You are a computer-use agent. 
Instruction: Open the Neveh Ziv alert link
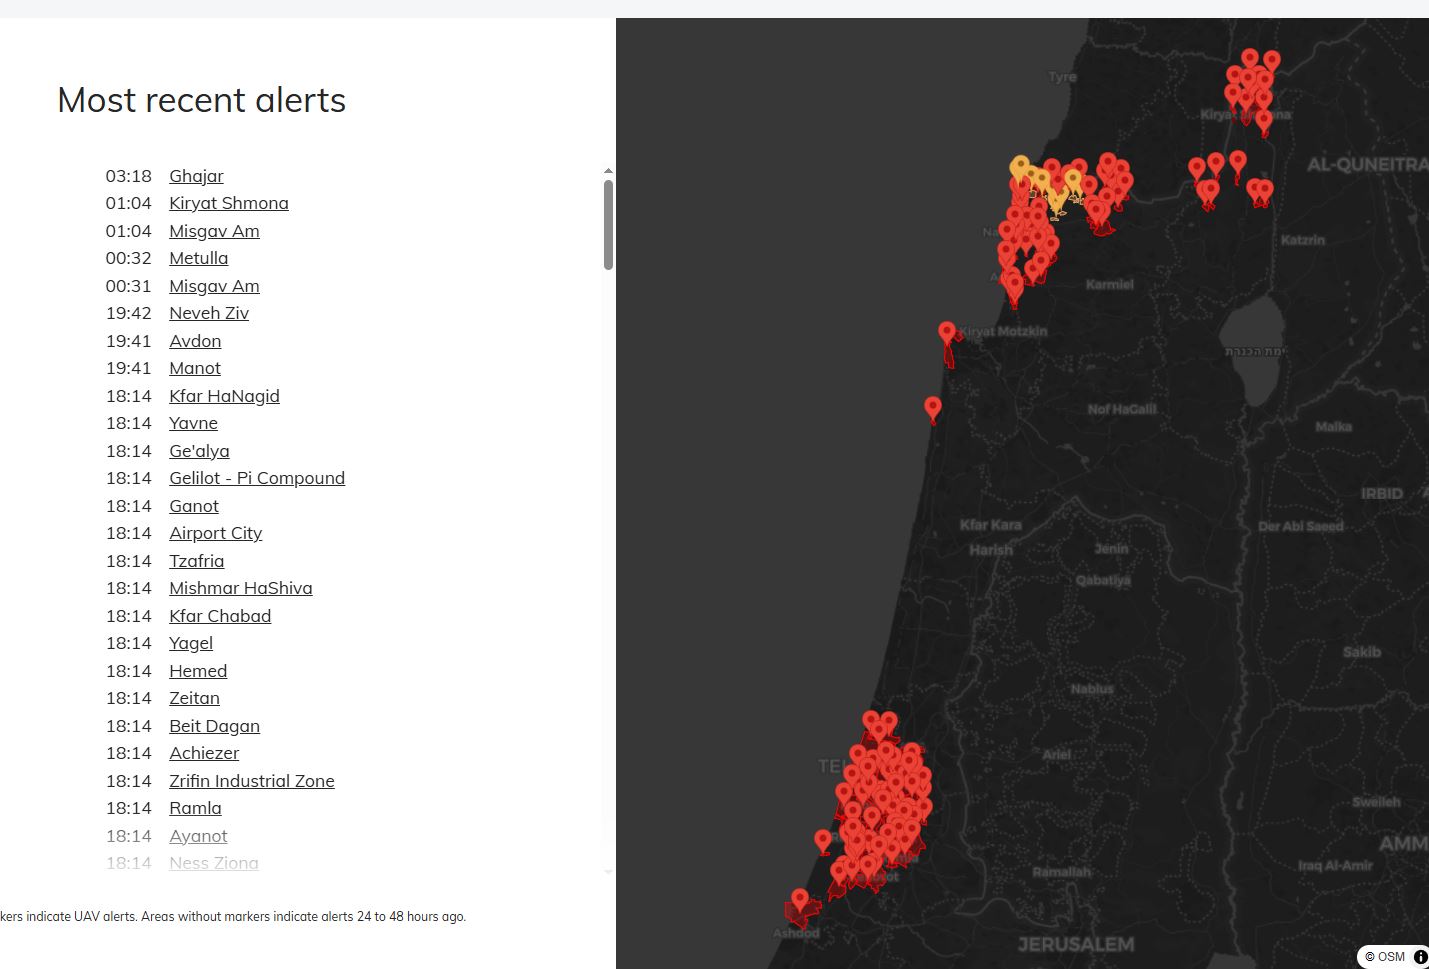209,313
